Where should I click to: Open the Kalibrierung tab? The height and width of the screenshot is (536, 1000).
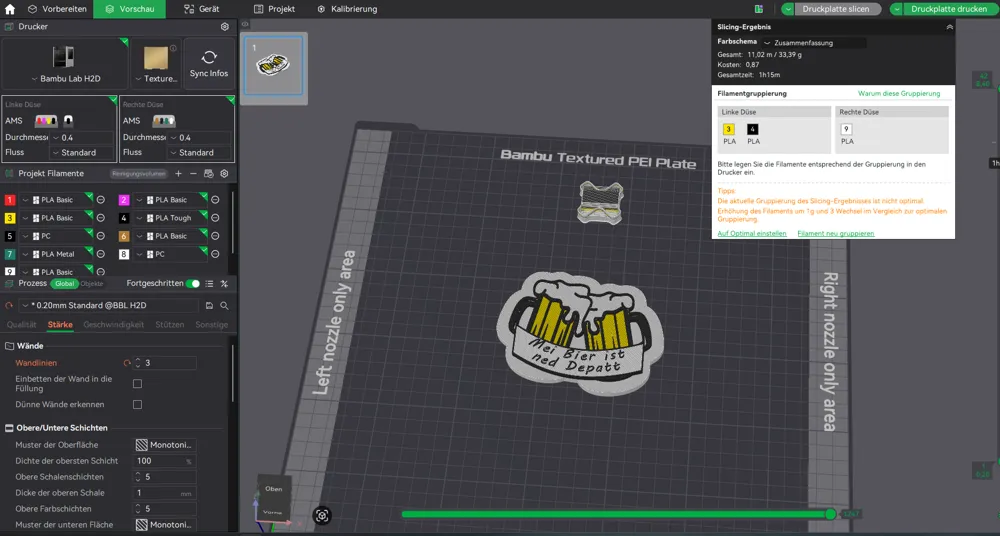347,9
